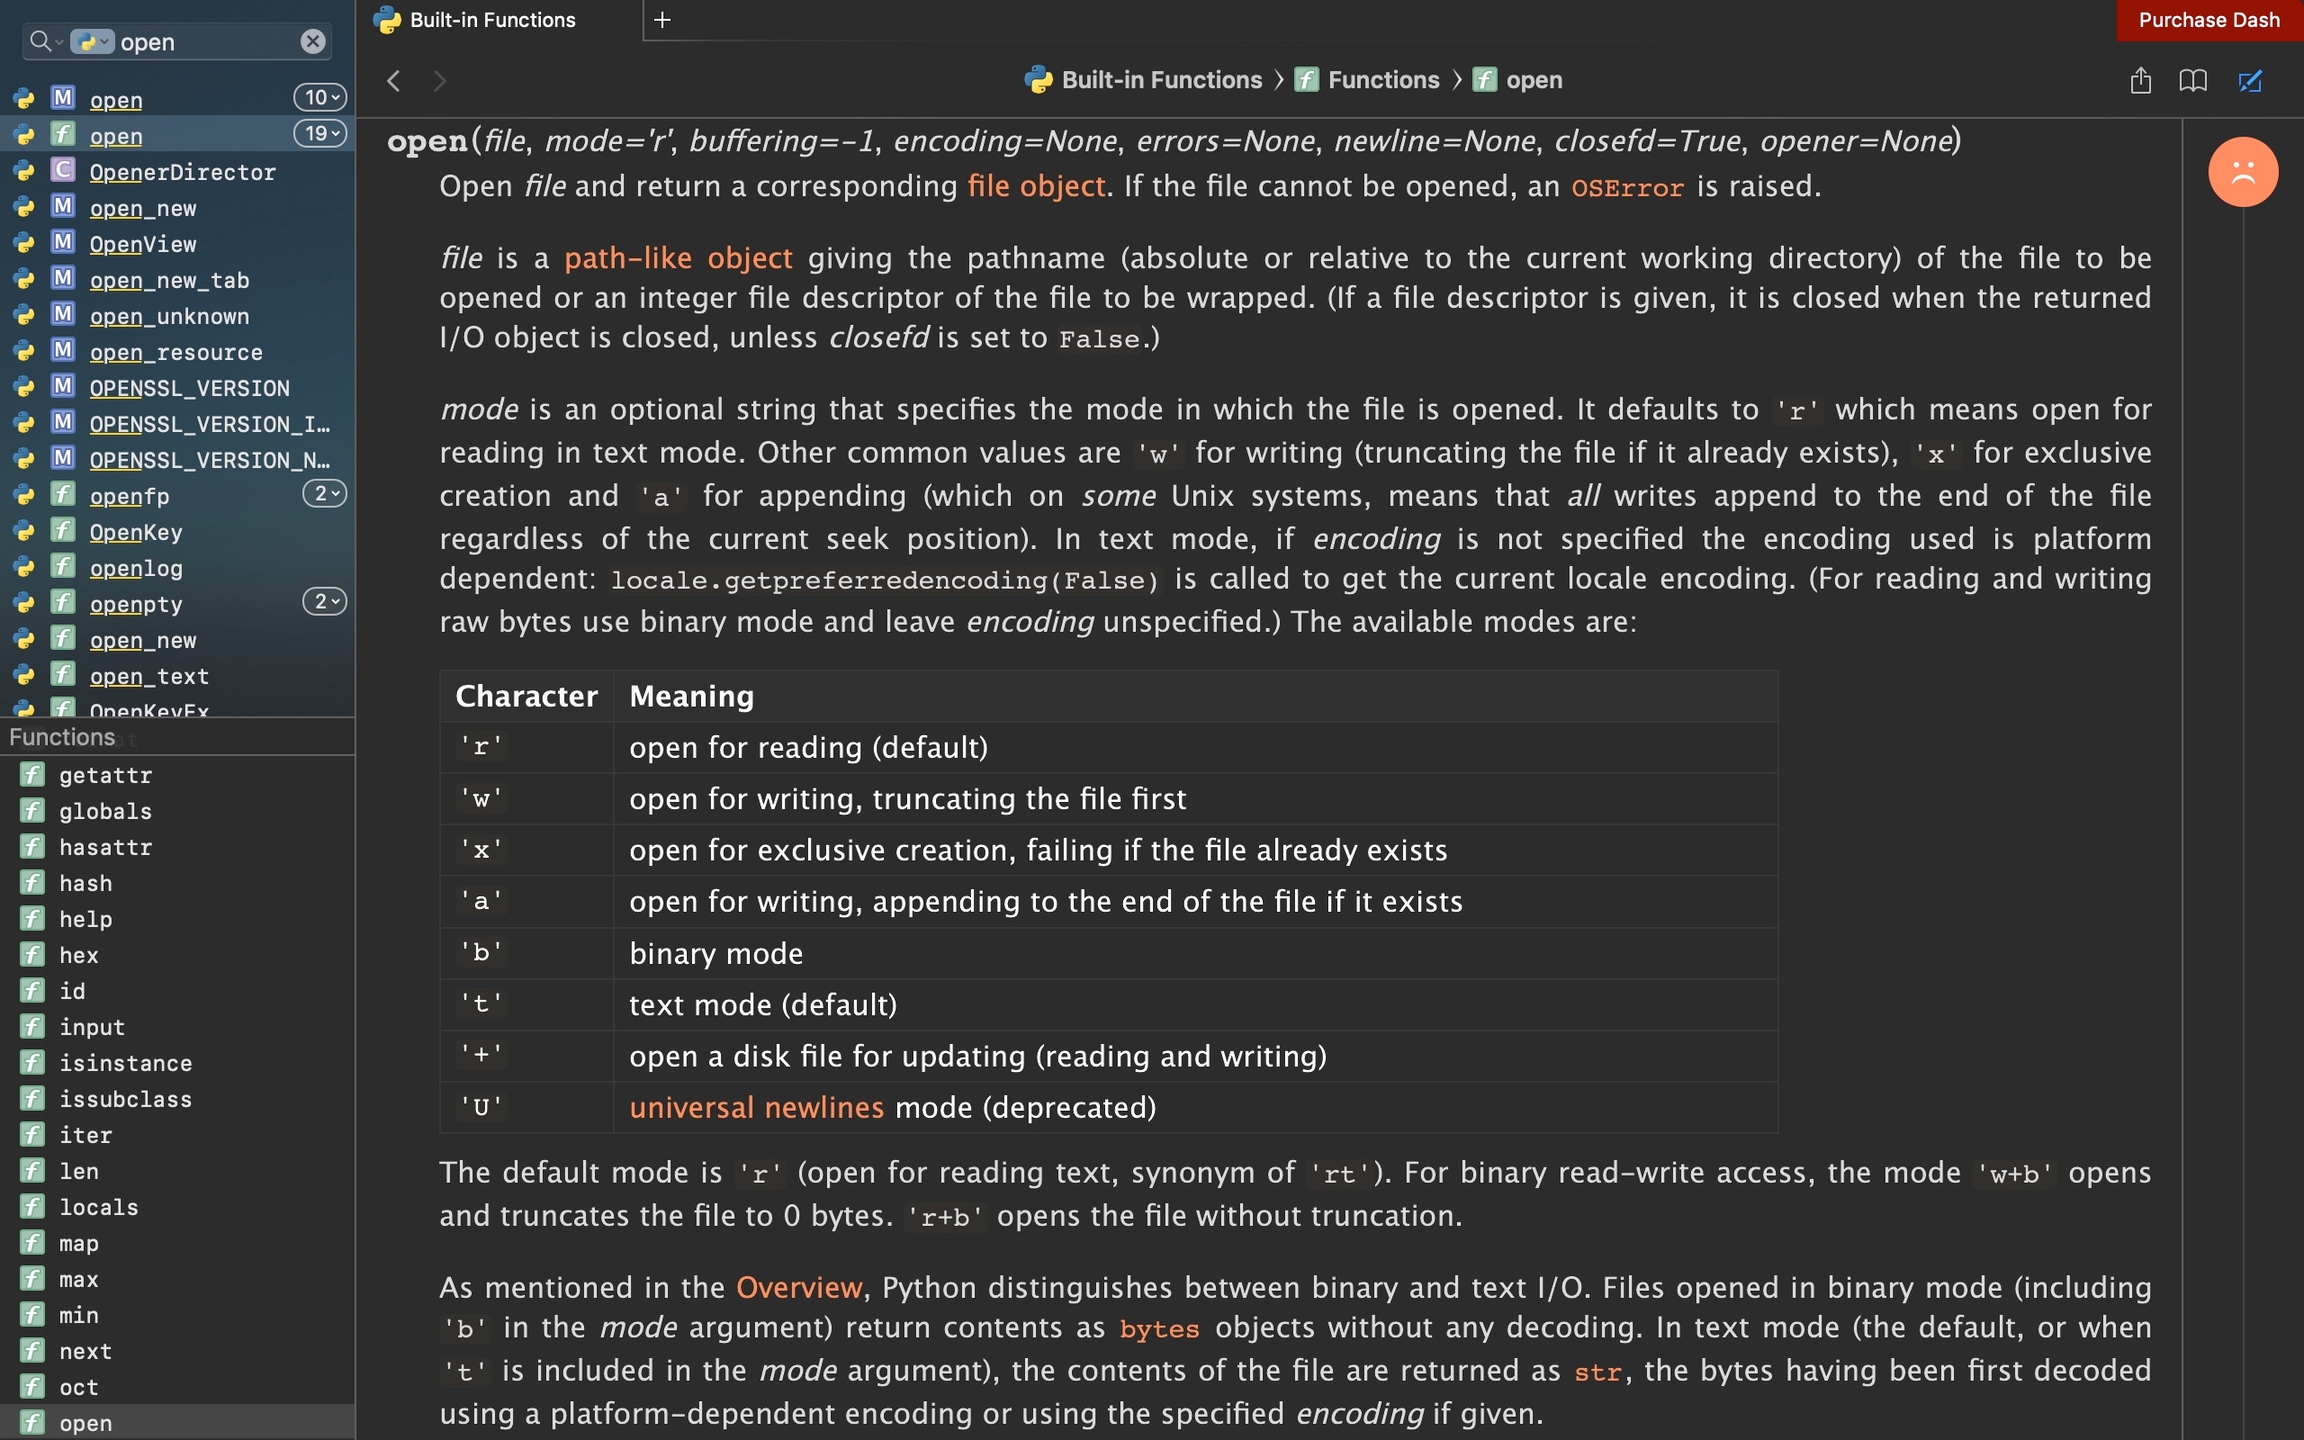Select OpenerDirector class in results
The image size is (2304, 1440).
pos(182,172)
